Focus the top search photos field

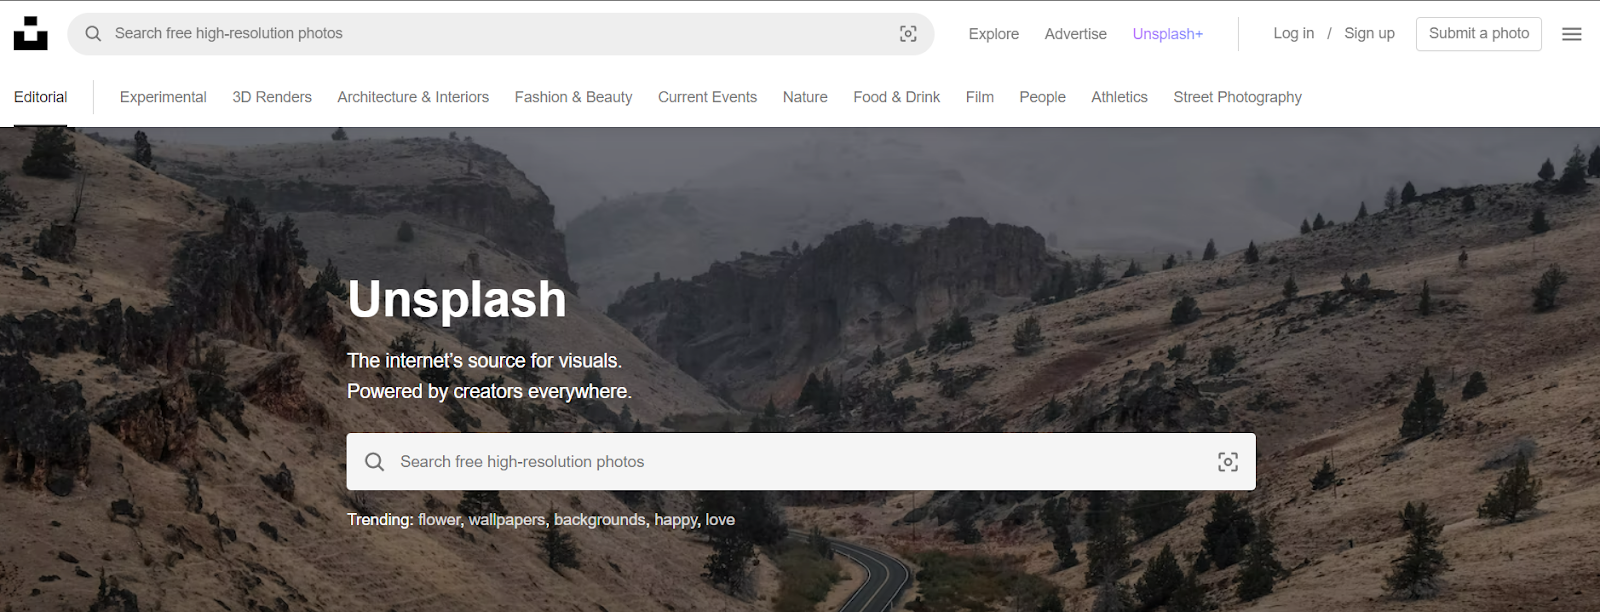point(501,34)
